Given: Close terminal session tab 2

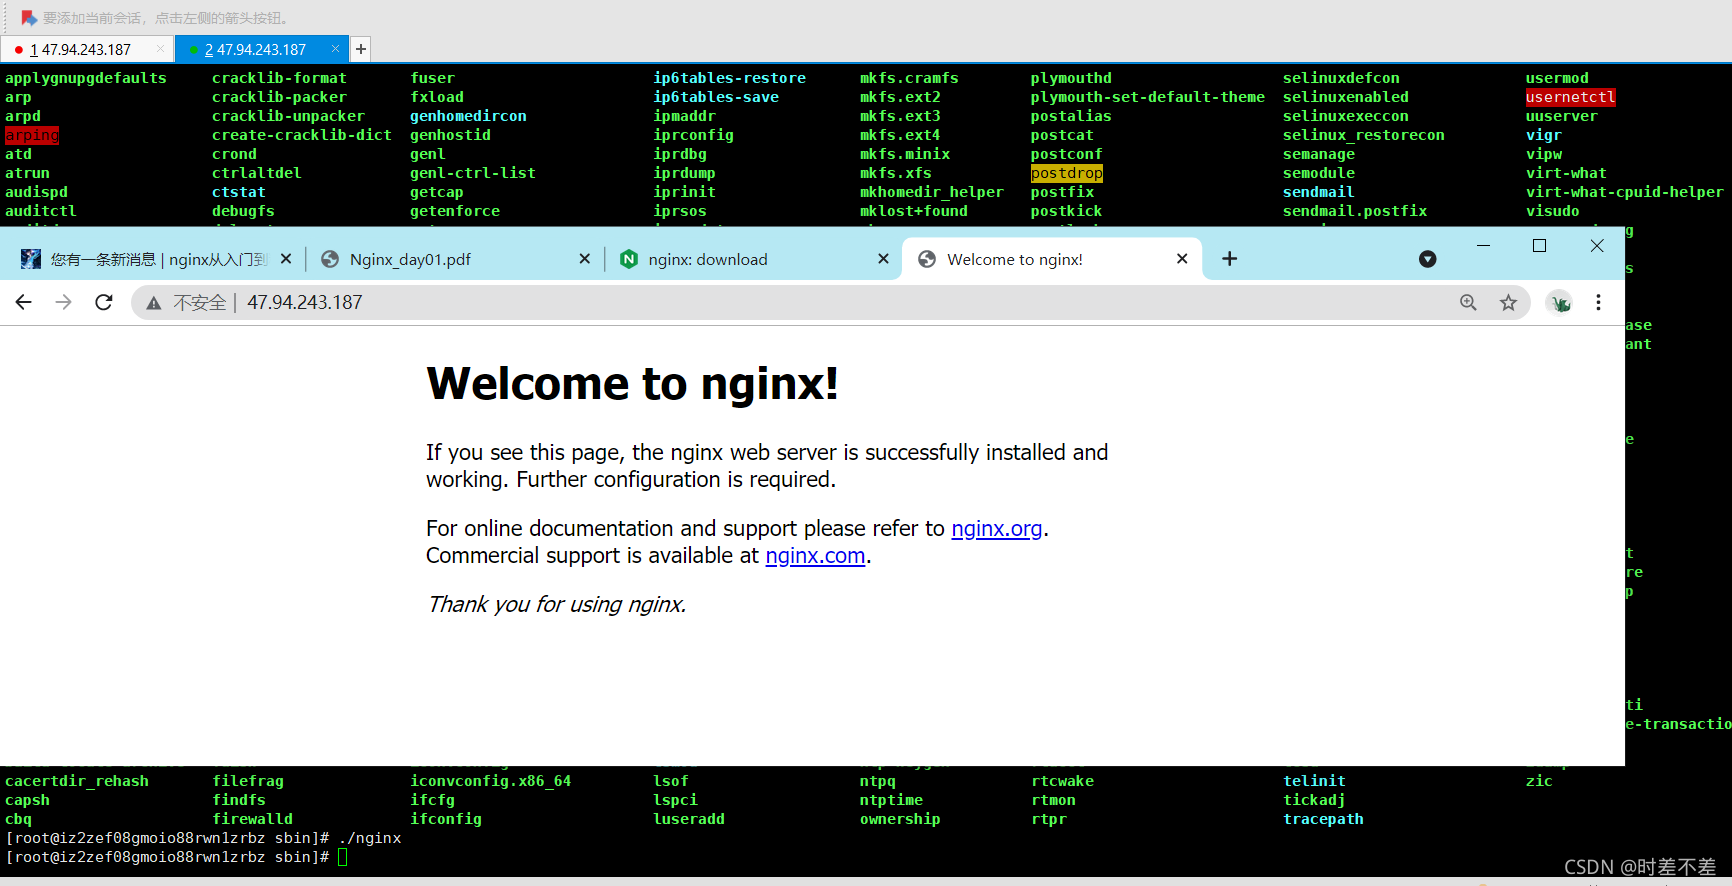Looking at the screenshot, I should coord(335,49).
